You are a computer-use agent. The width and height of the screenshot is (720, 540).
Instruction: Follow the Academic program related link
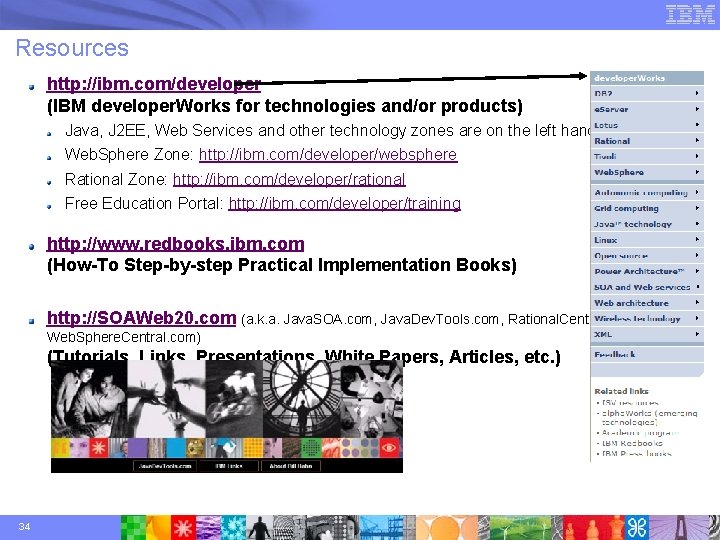pos(640,433)
